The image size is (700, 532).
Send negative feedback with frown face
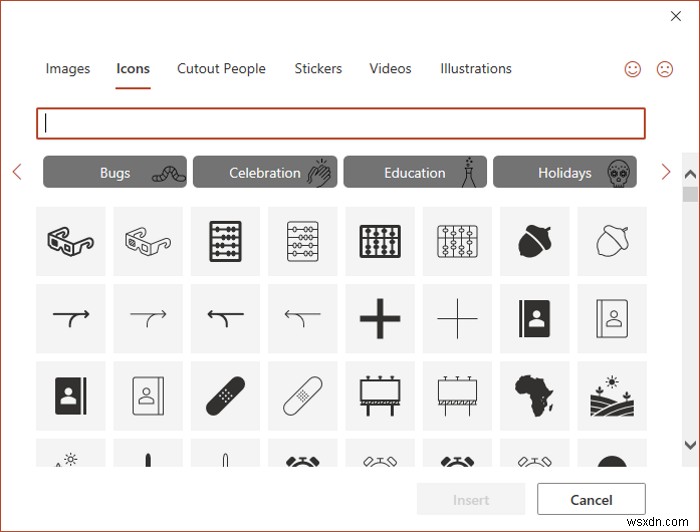coord(665,69)
